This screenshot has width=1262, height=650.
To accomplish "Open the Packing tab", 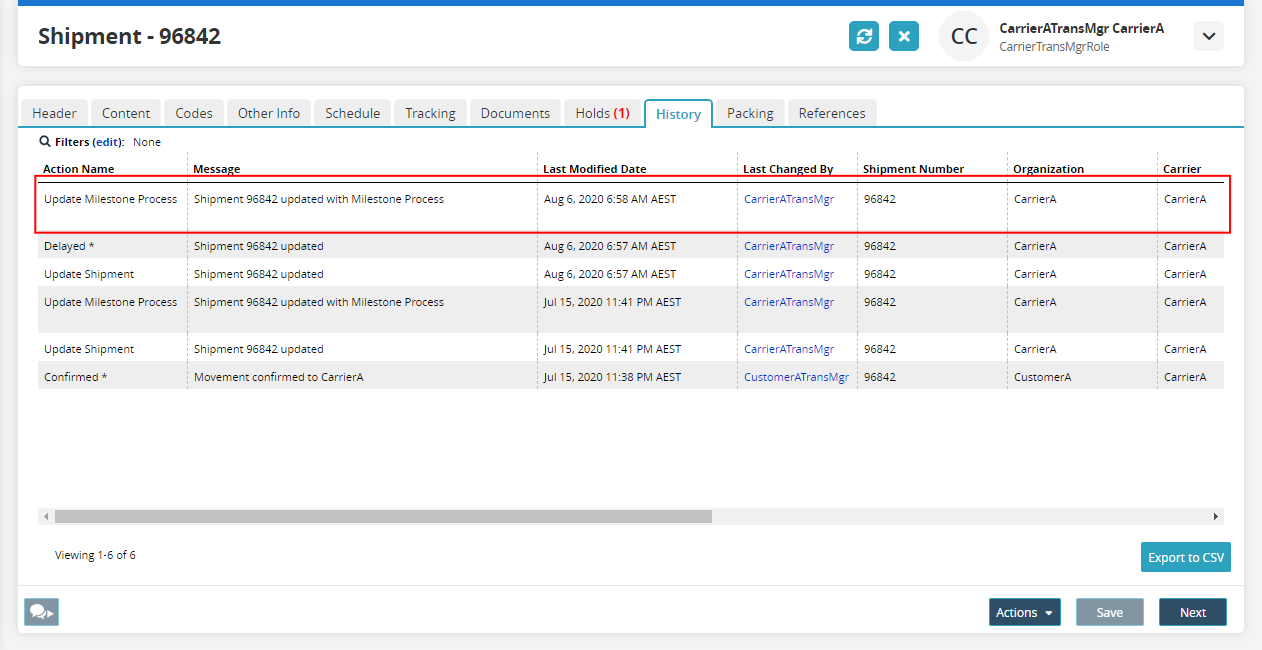I will (x=750, y=113).
